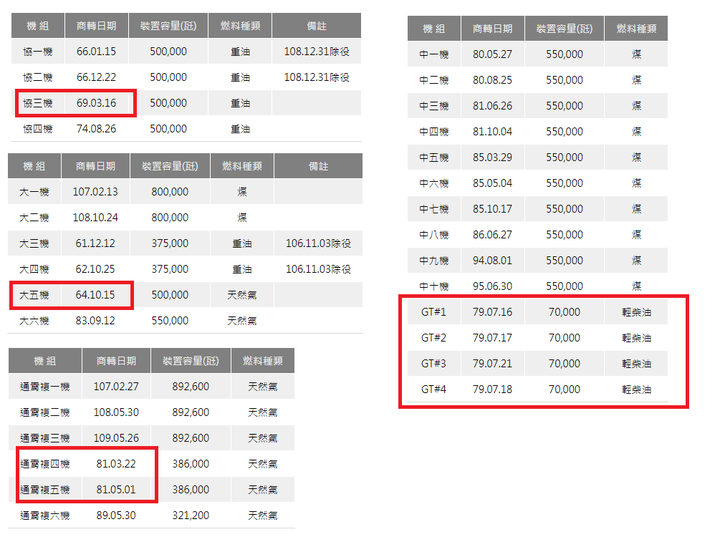Click the date 107.02.27

tap(116, 386)
